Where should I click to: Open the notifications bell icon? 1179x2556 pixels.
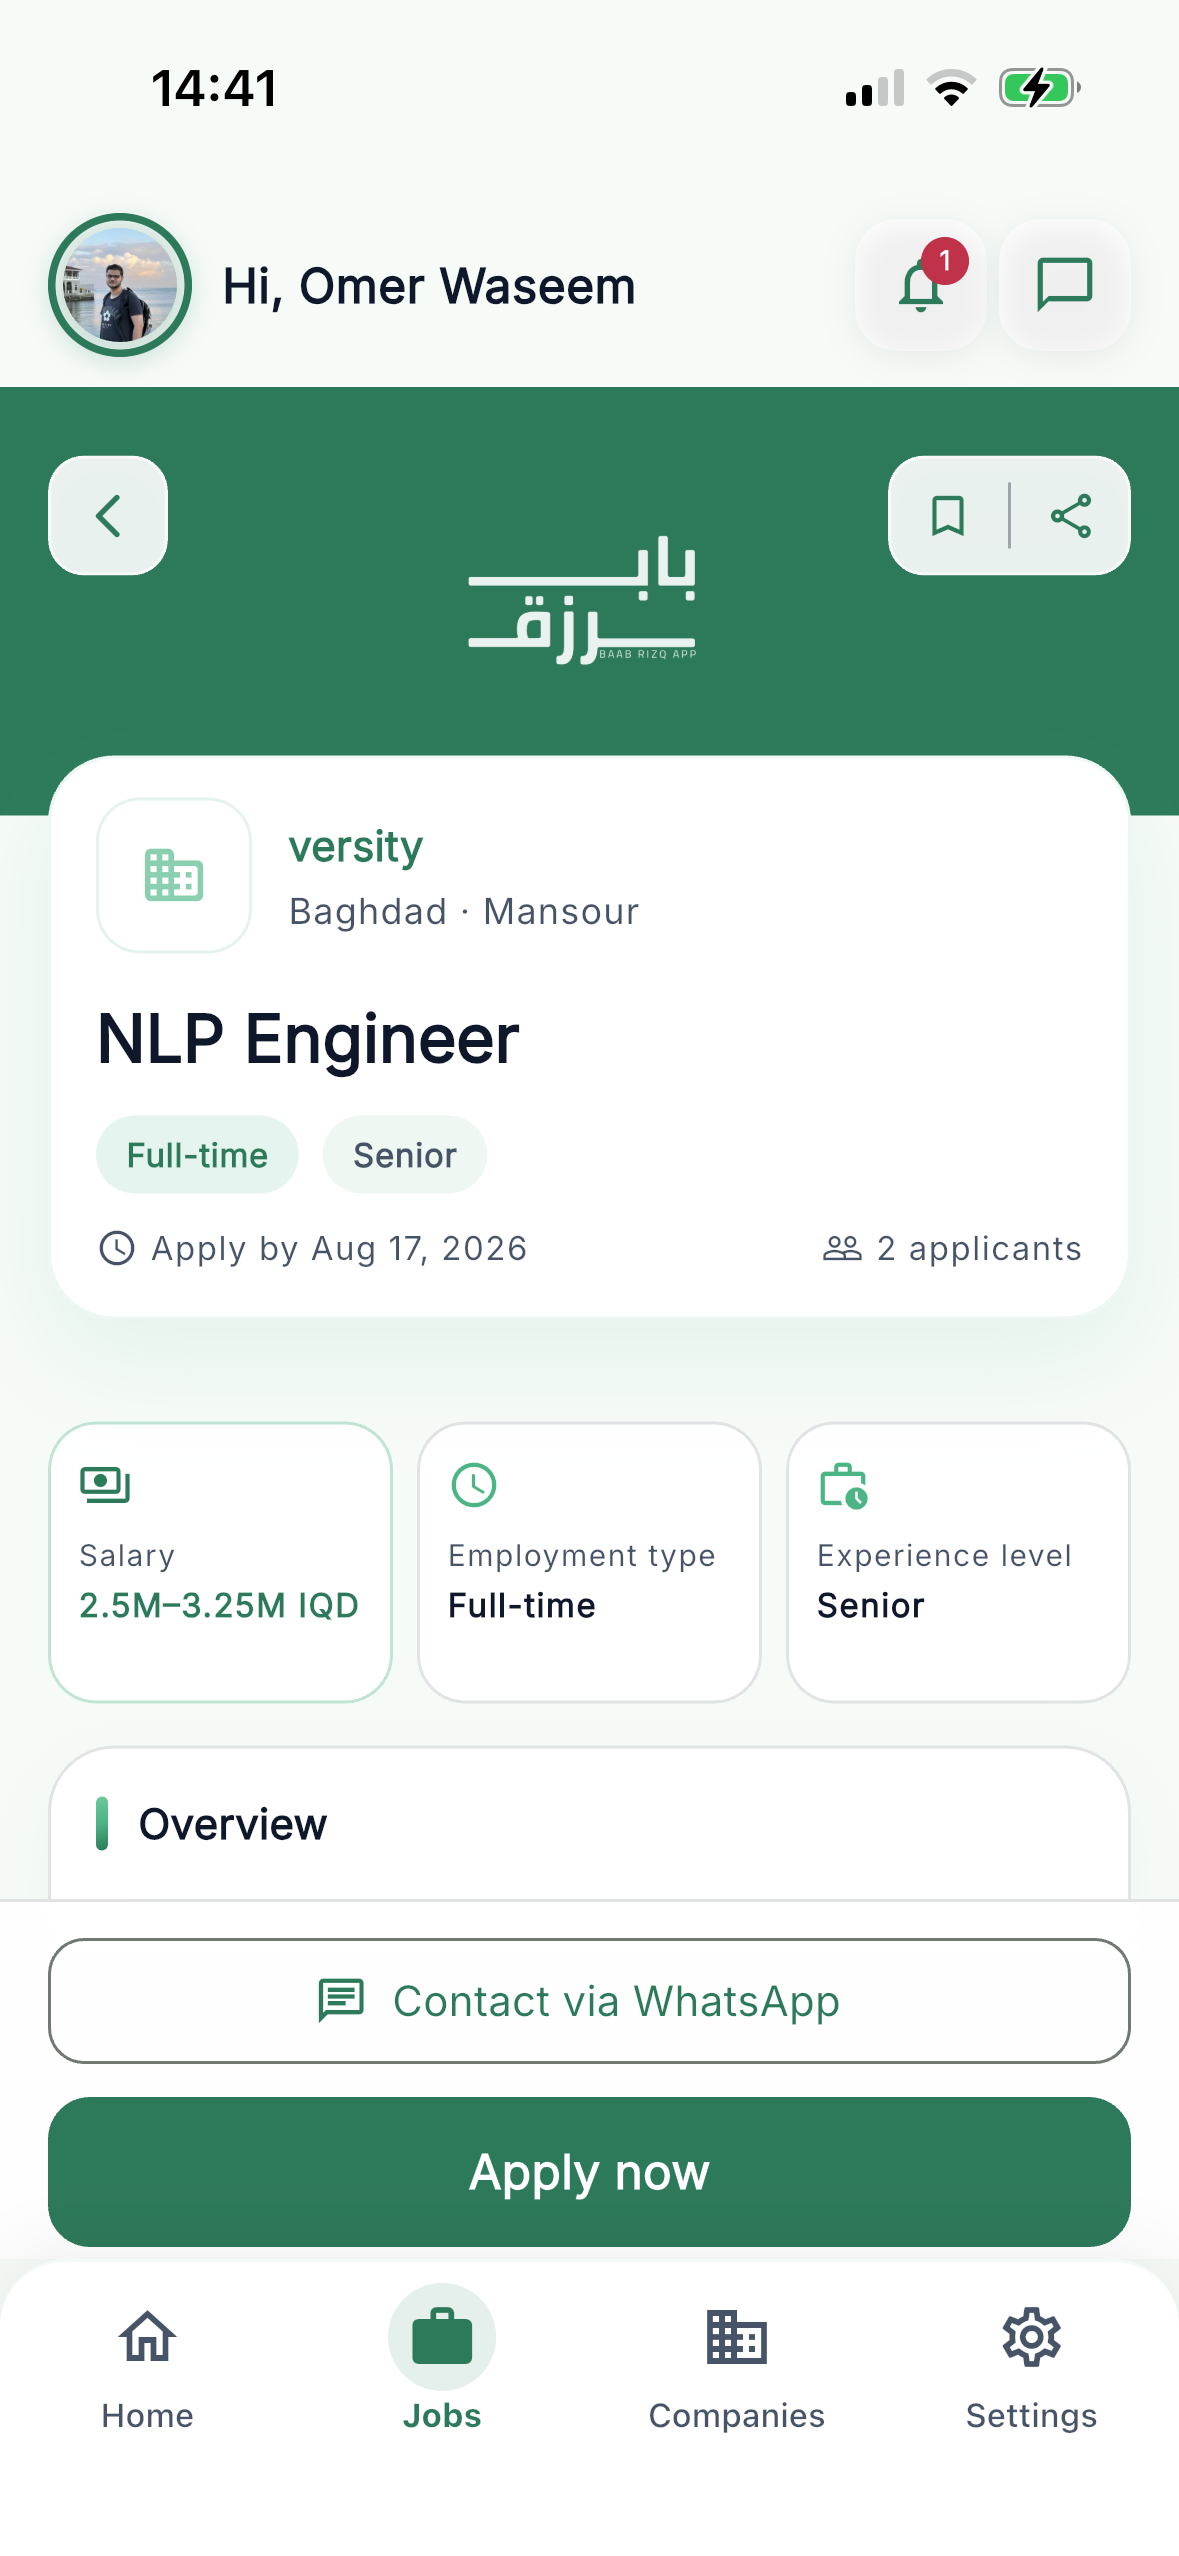921,285
